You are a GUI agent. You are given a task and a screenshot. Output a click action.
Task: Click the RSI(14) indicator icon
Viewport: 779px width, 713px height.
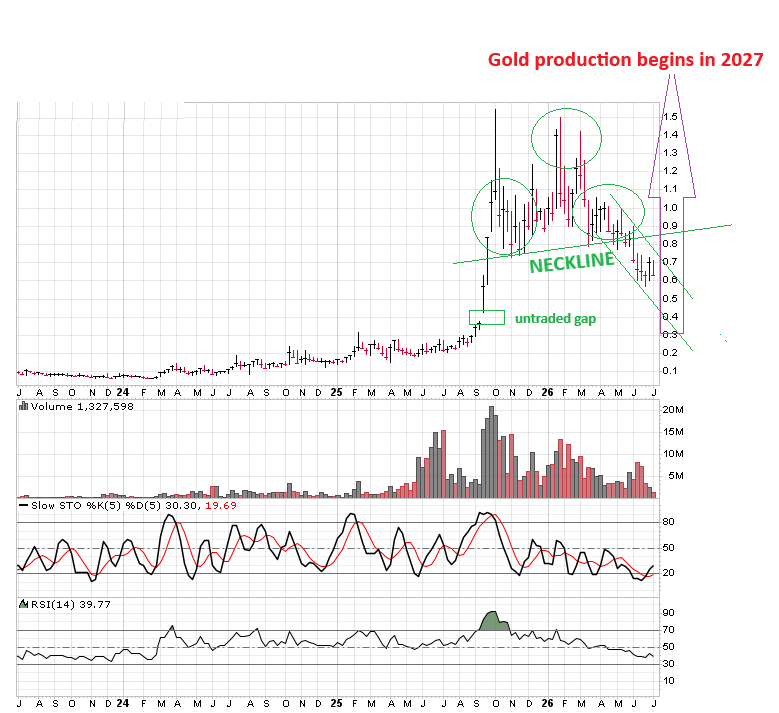[x=23, y=604]
